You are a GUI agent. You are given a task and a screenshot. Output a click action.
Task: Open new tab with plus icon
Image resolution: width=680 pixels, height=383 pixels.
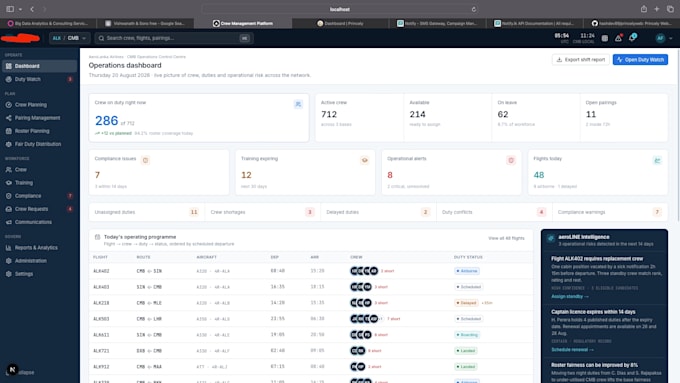657,9
